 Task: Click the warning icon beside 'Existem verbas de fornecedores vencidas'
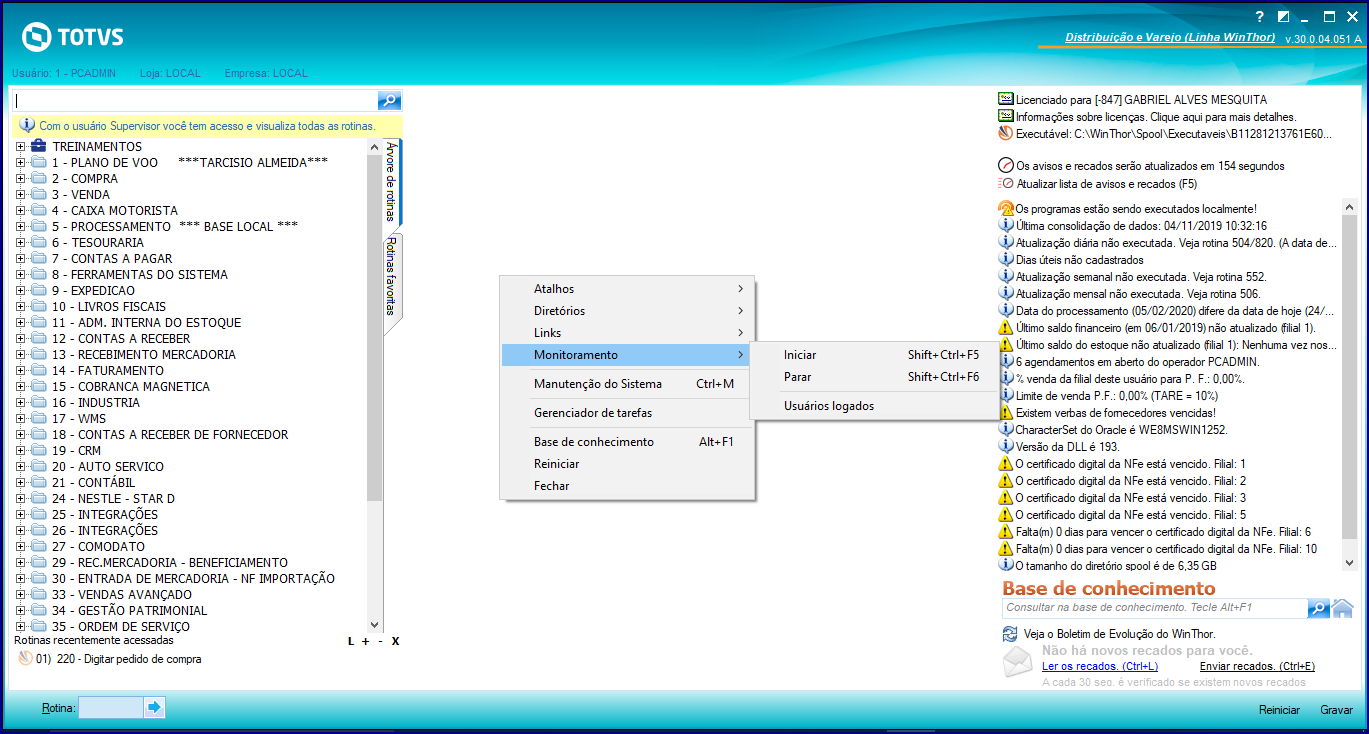coord(1006,412)
